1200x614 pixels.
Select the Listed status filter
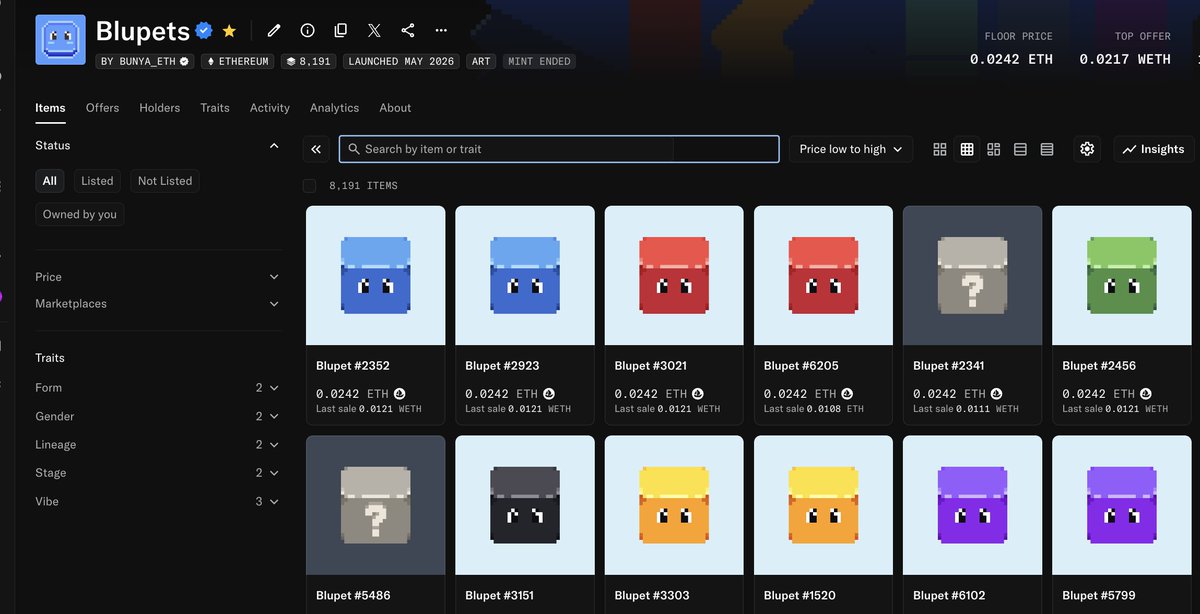pyautogui.click(x=97, y=181)
